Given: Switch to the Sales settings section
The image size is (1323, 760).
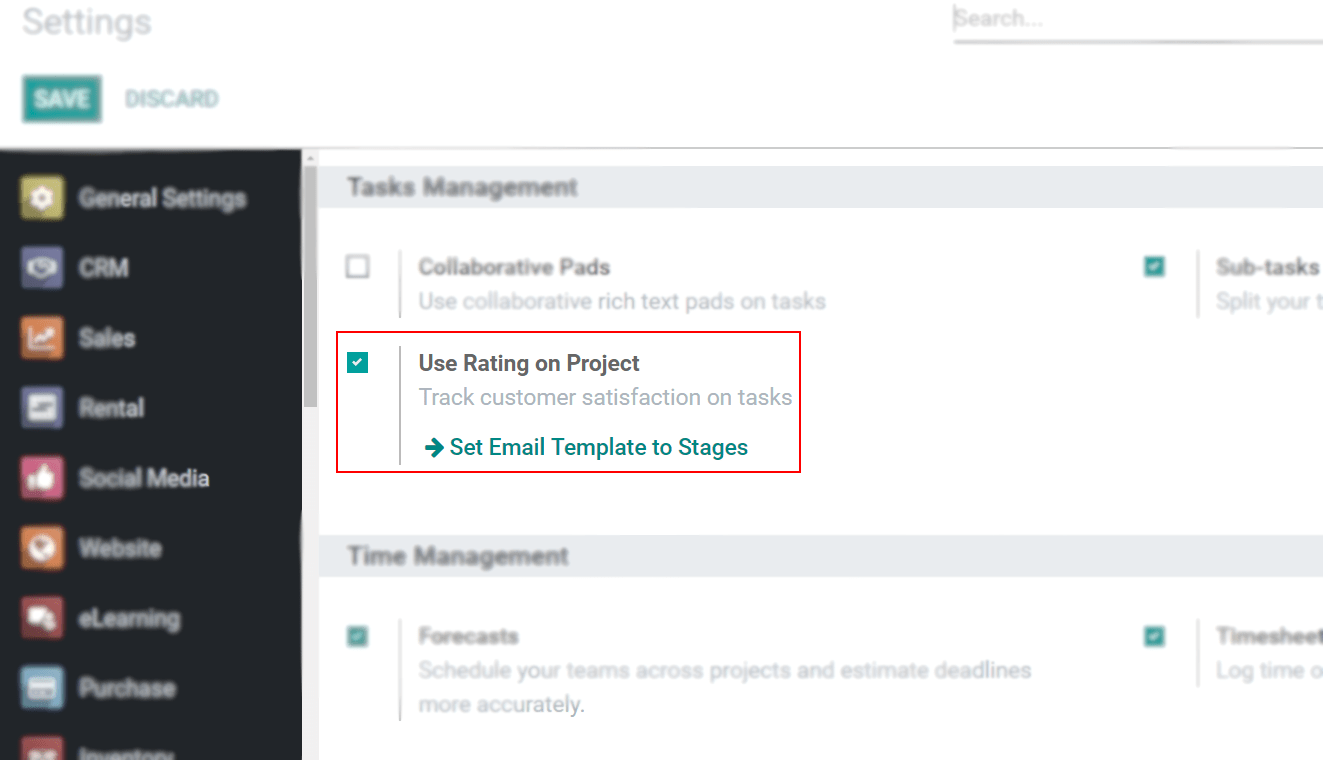Looking at the screenshot, I should [107, 338].
